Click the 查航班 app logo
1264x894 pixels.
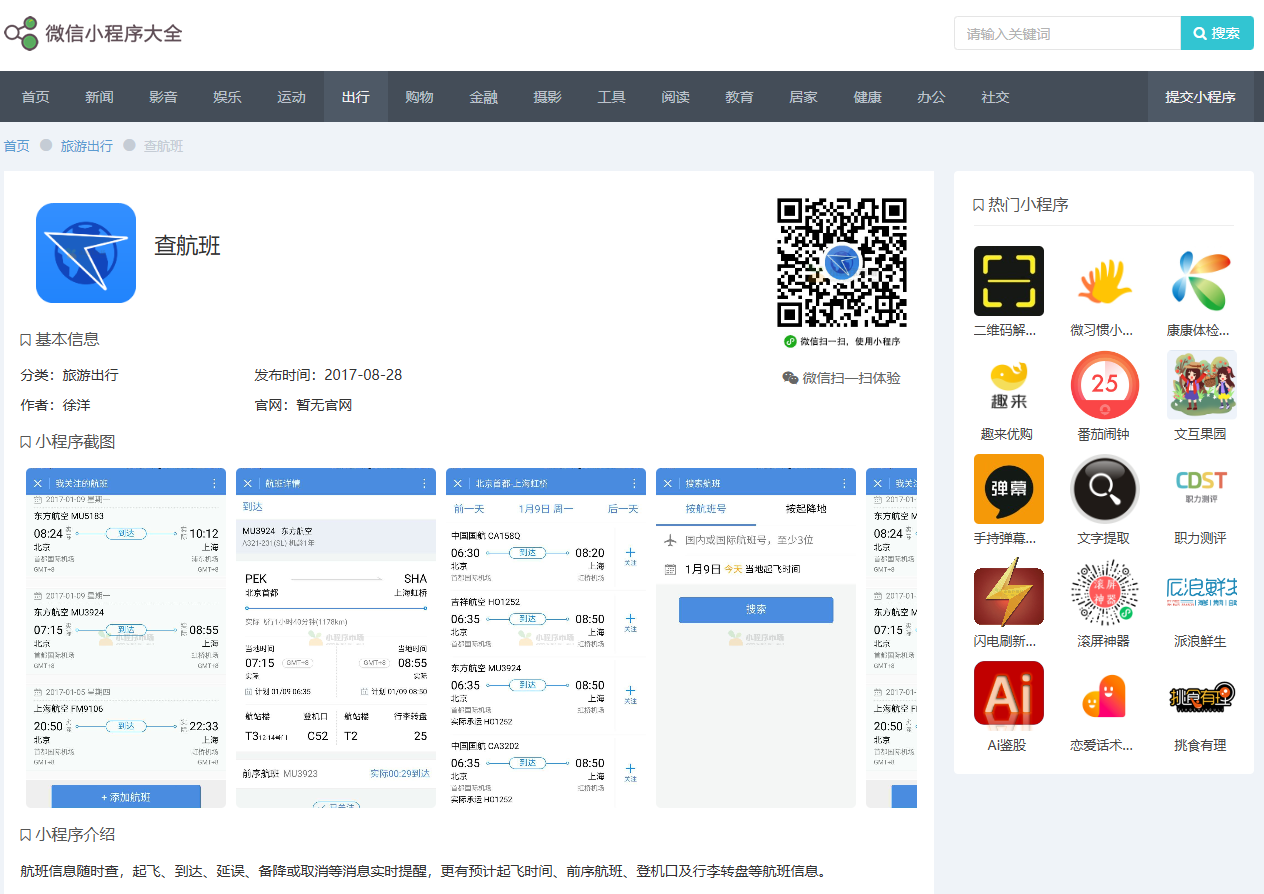[x=86, y=253]
